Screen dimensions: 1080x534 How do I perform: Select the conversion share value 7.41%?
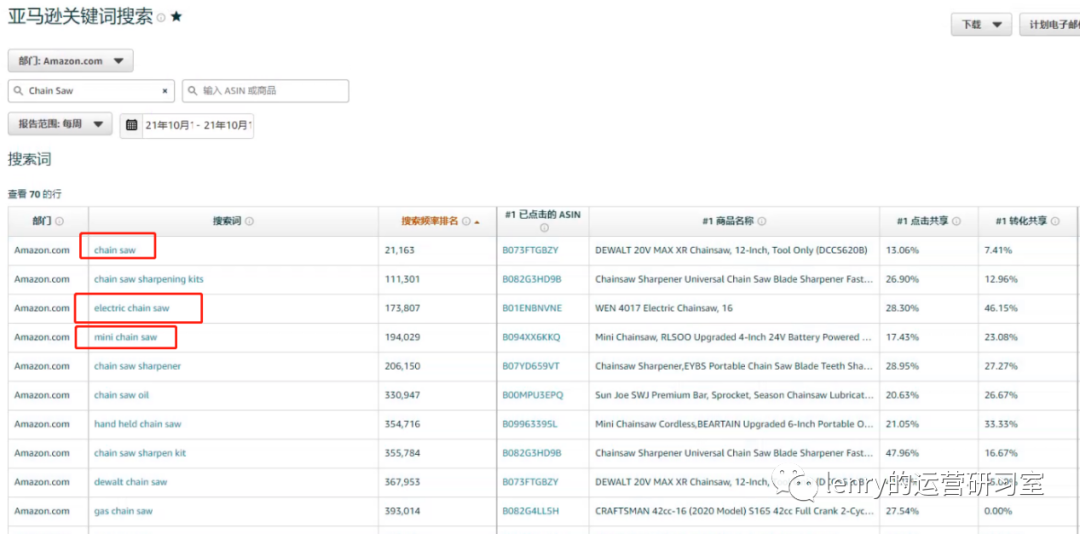click(x=999, y=250)
